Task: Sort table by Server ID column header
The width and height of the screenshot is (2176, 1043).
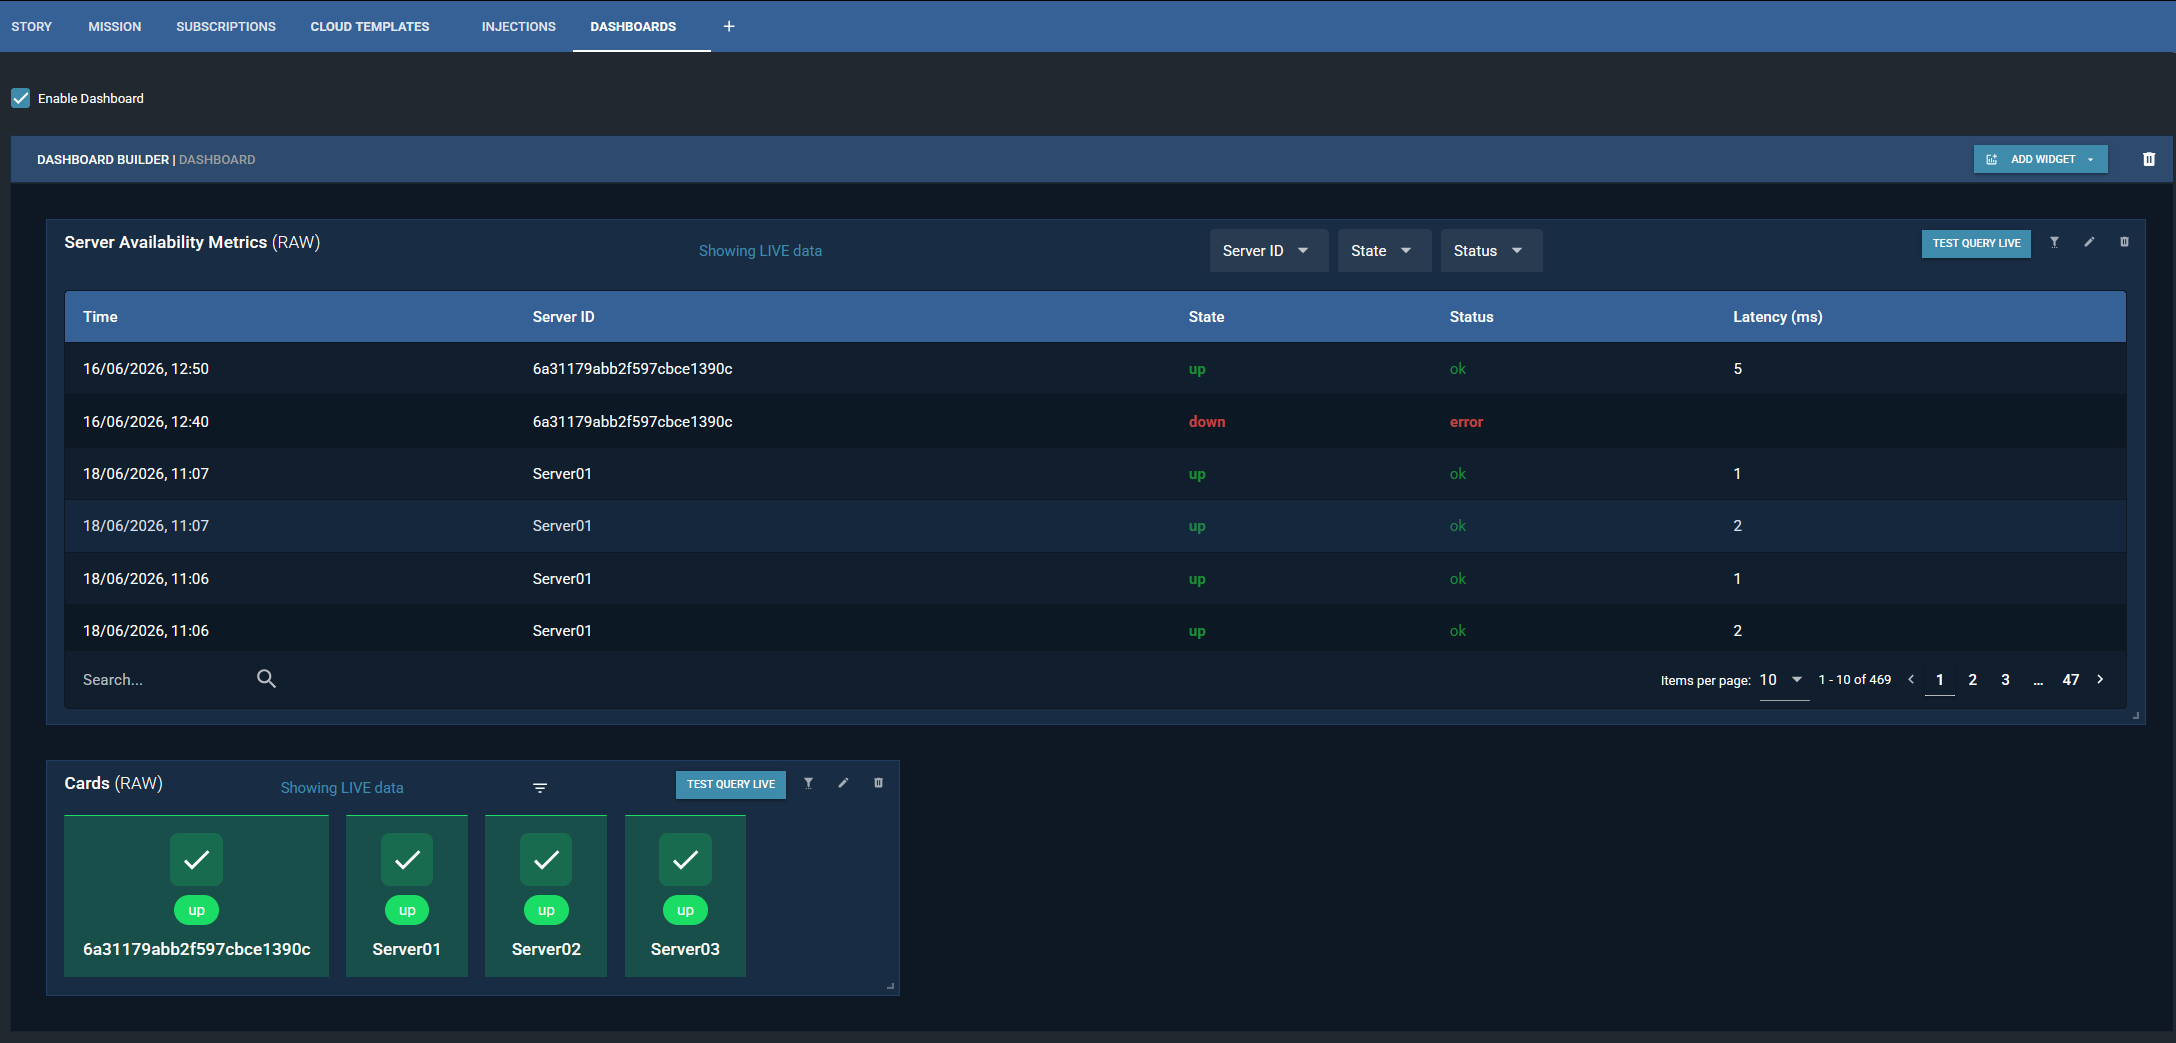Action: coord(563,317)
